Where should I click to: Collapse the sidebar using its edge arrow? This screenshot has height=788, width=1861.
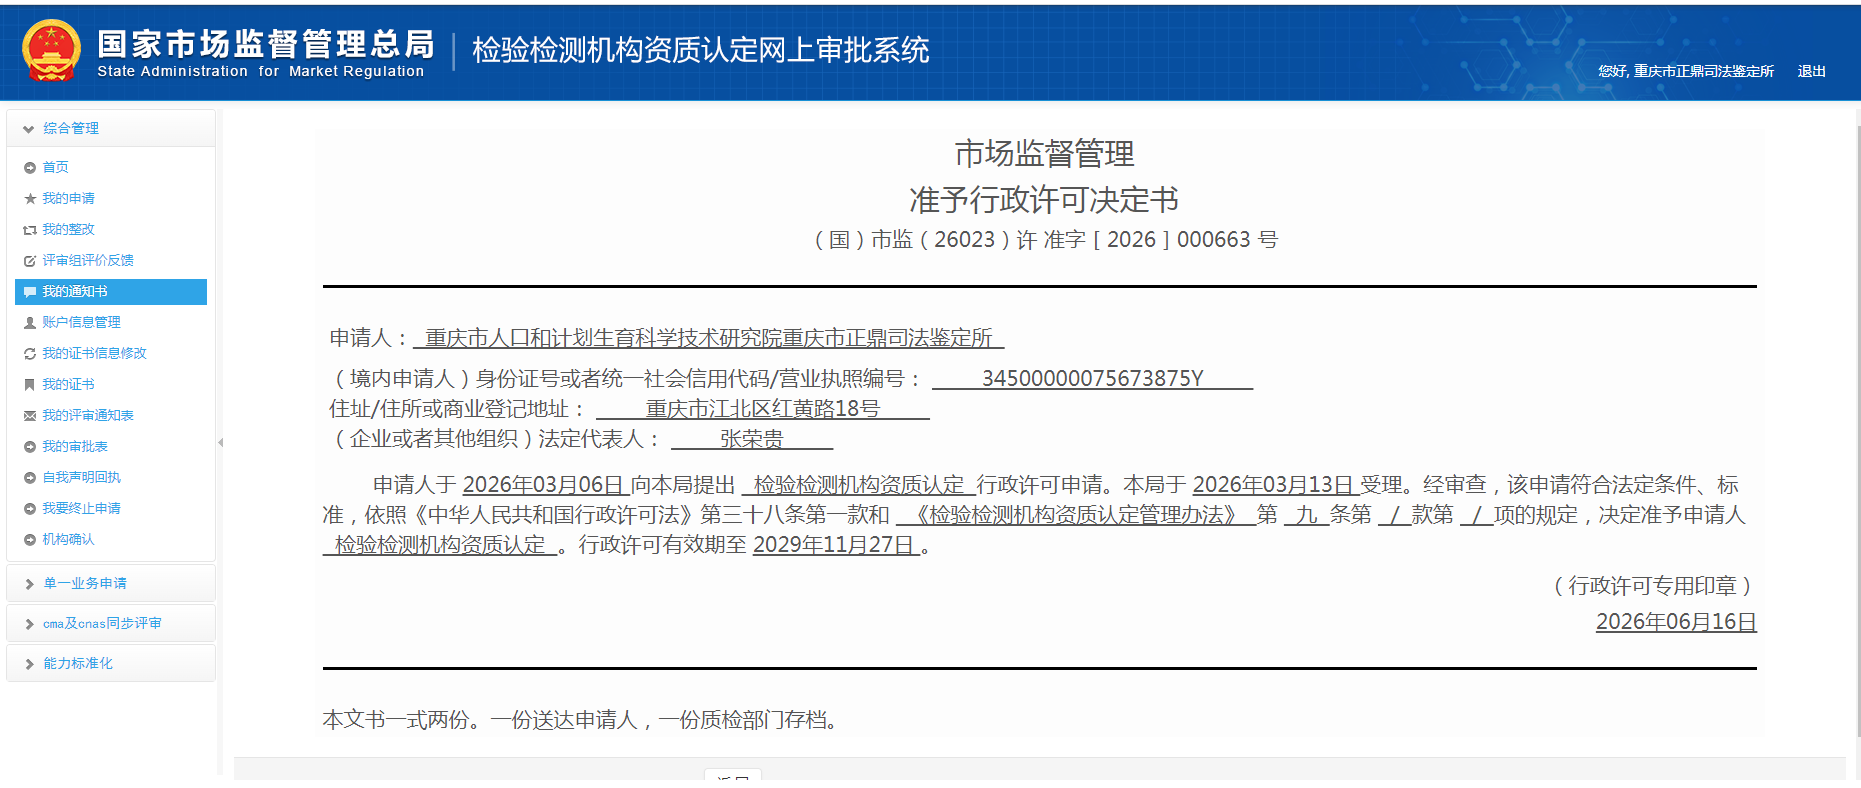point(220,442)
